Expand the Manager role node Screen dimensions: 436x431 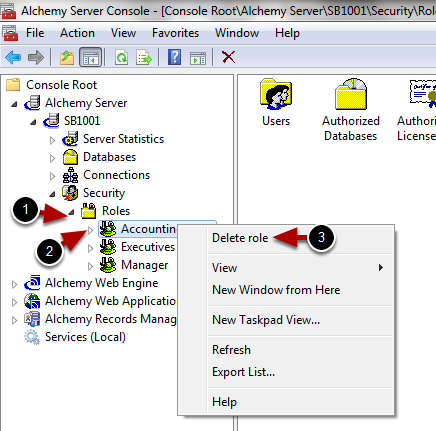(x=90, y=266)
